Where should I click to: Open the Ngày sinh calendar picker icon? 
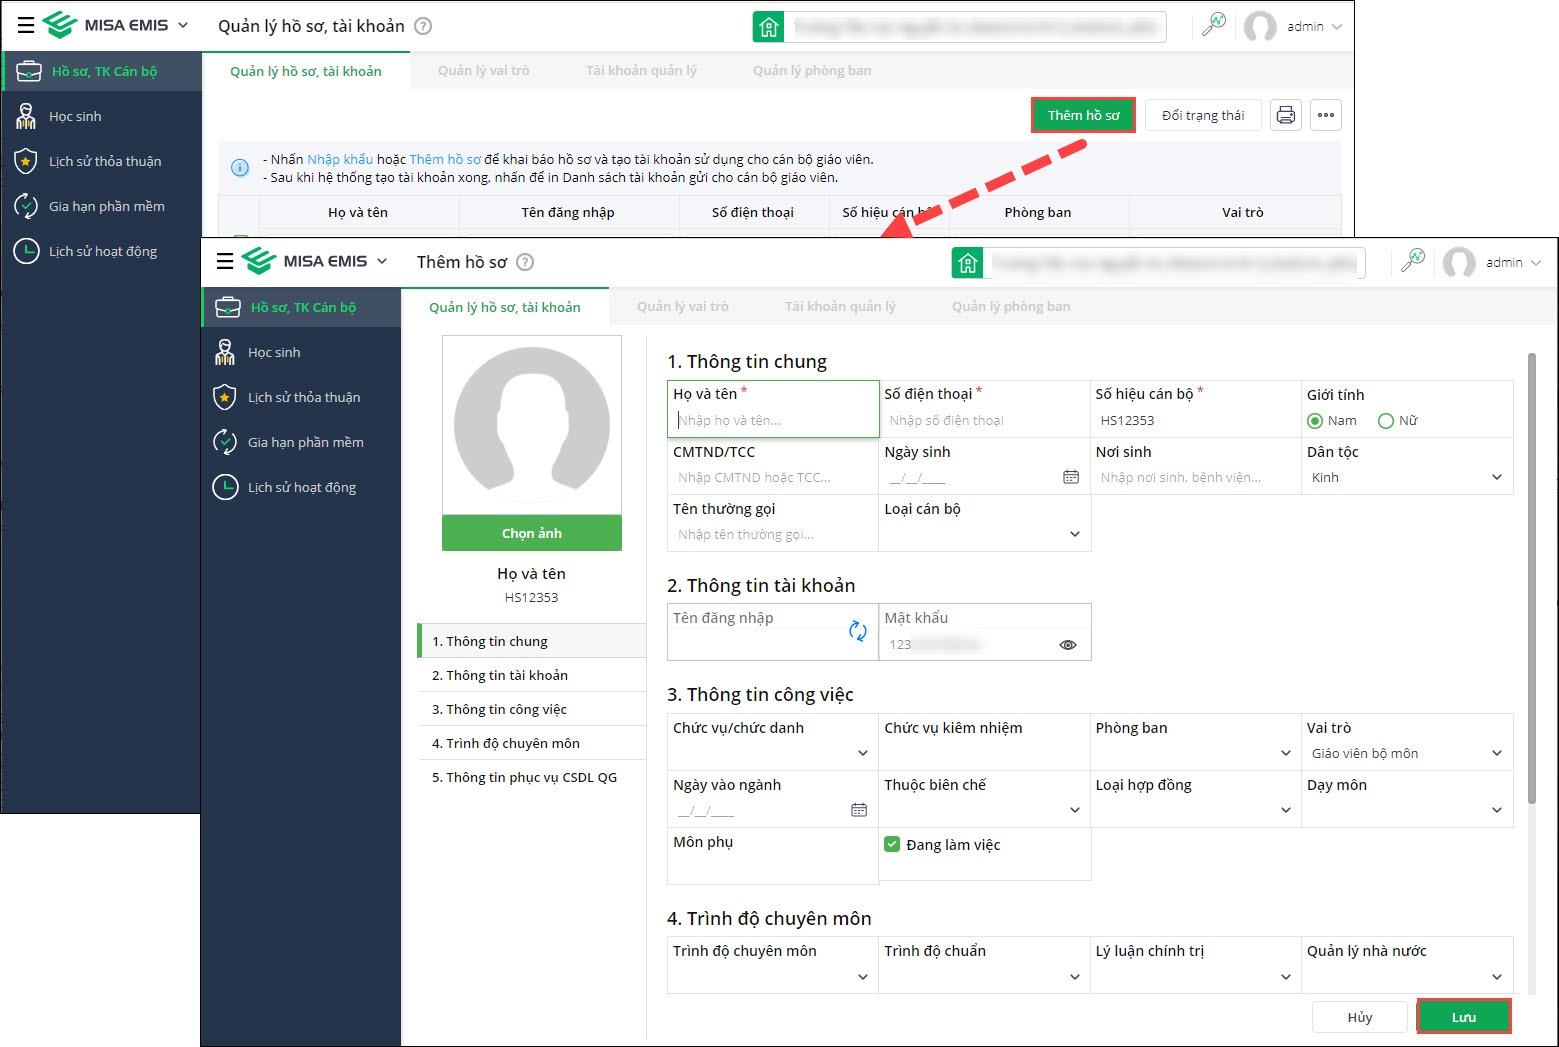coord(1071,477)
